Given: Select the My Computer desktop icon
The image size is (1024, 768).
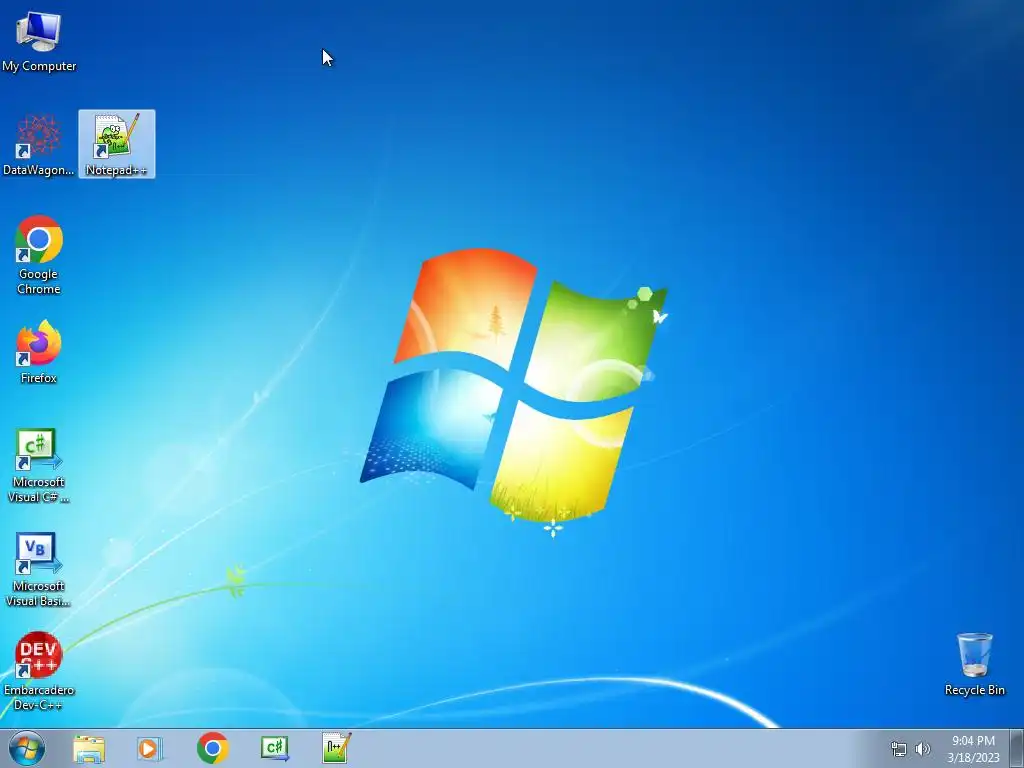Looking at the screenshot, I should coord(39,40).
